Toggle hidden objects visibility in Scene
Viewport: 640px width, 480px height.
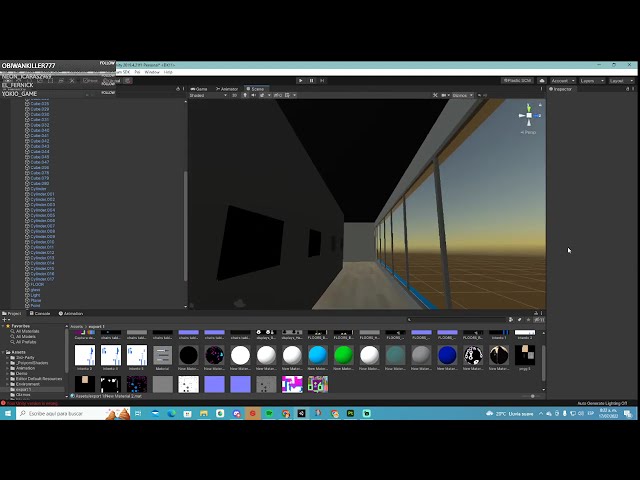[278, 96]
